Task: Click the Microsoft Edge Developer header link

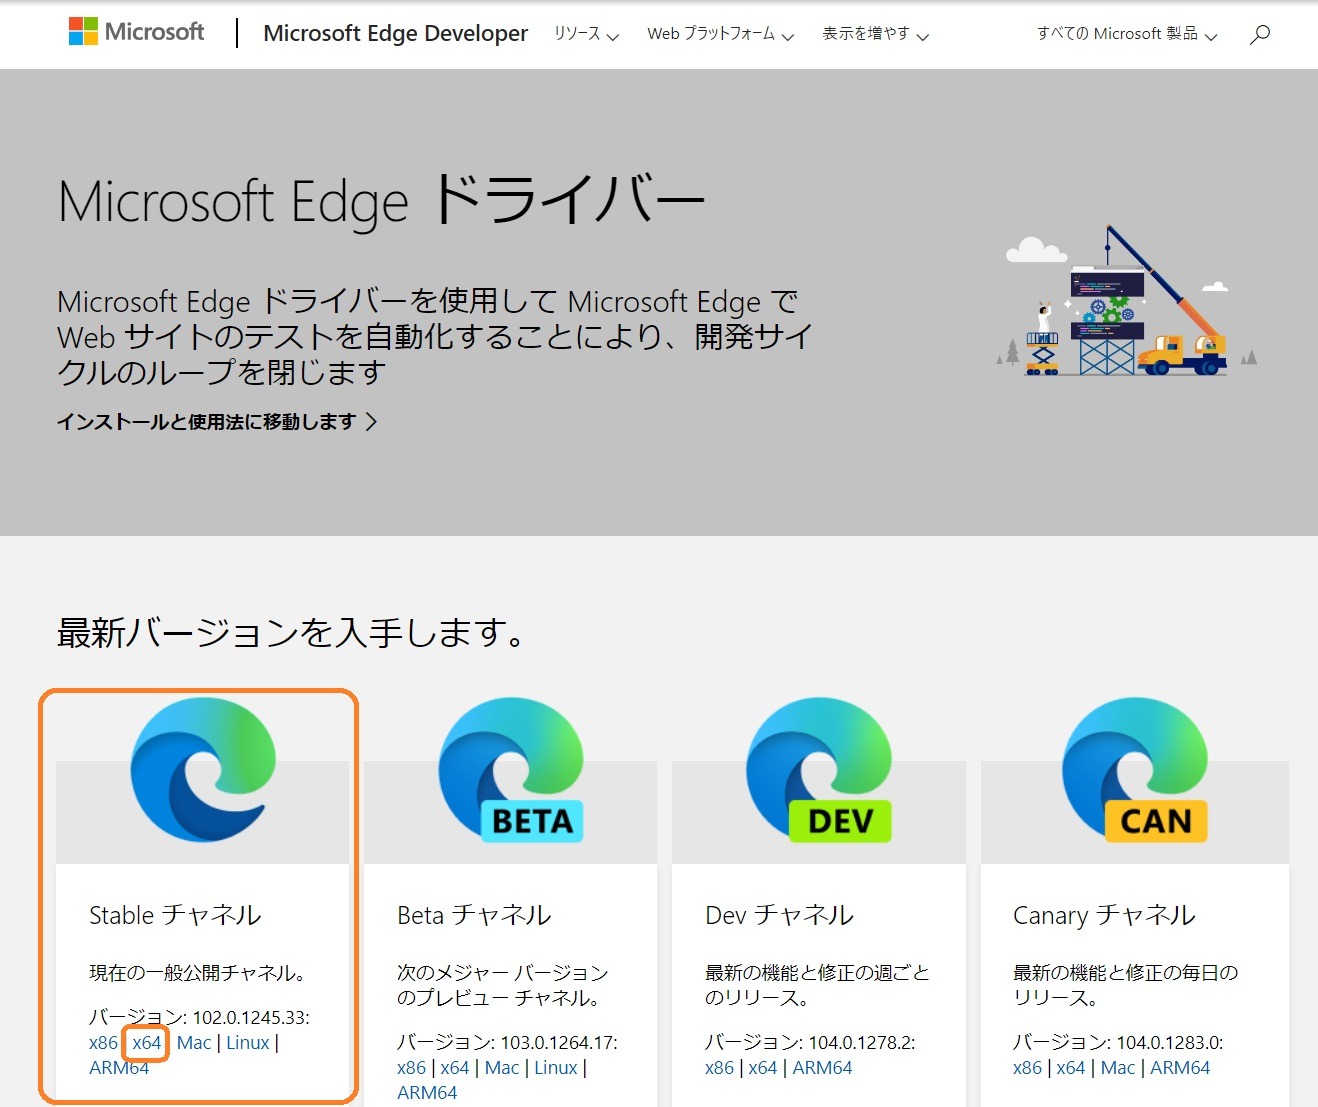Action: click(x=395, y=33)
